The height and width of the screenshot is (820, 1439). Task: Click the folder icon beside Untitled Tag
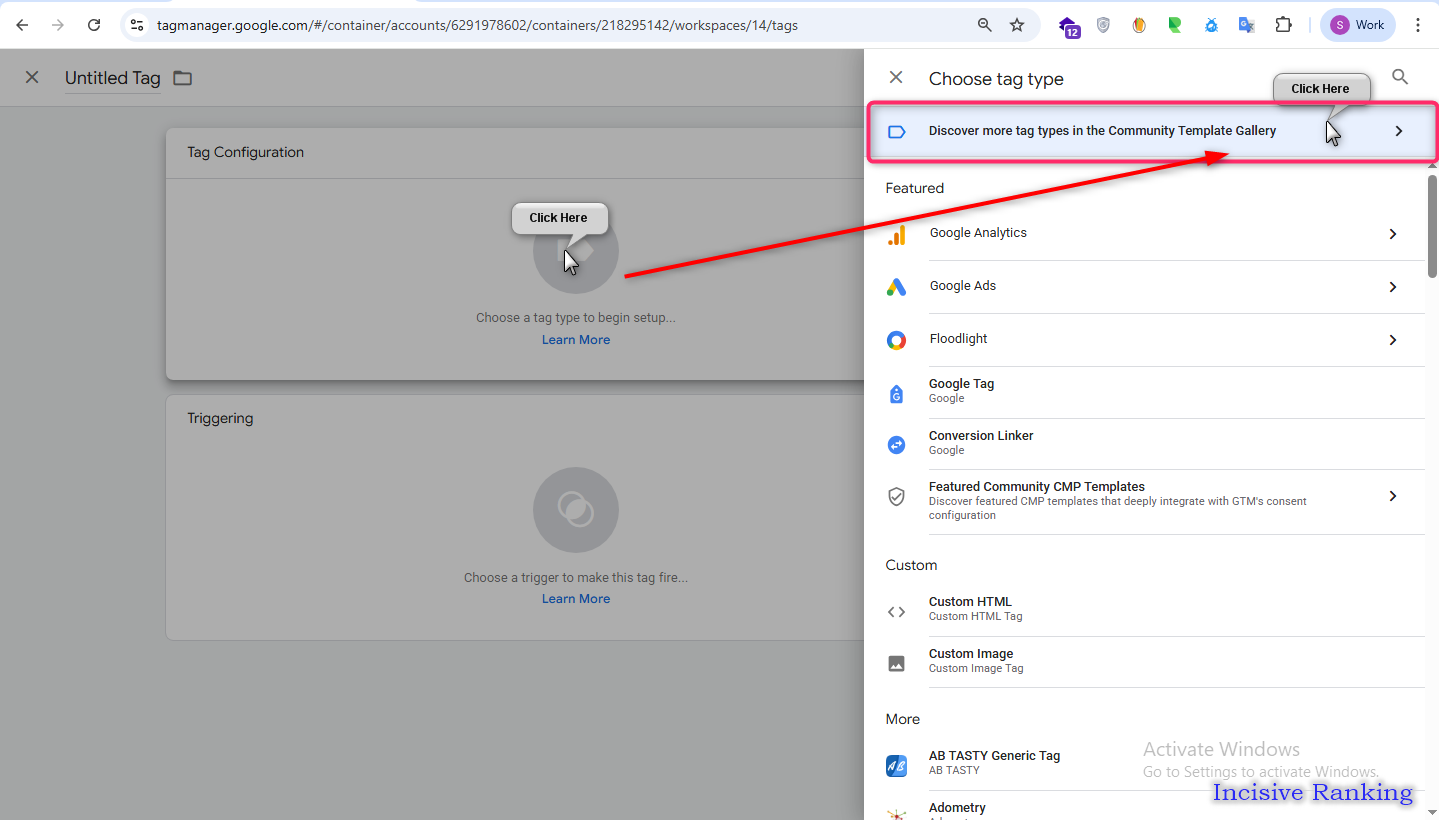coord(182,78)
